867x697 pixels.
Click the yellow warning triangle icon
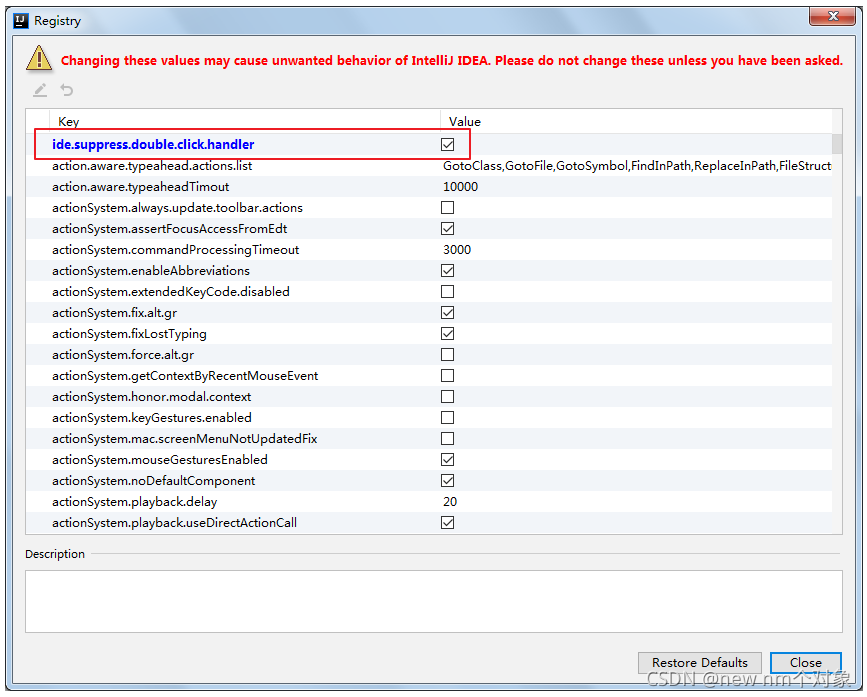point(39,59)
